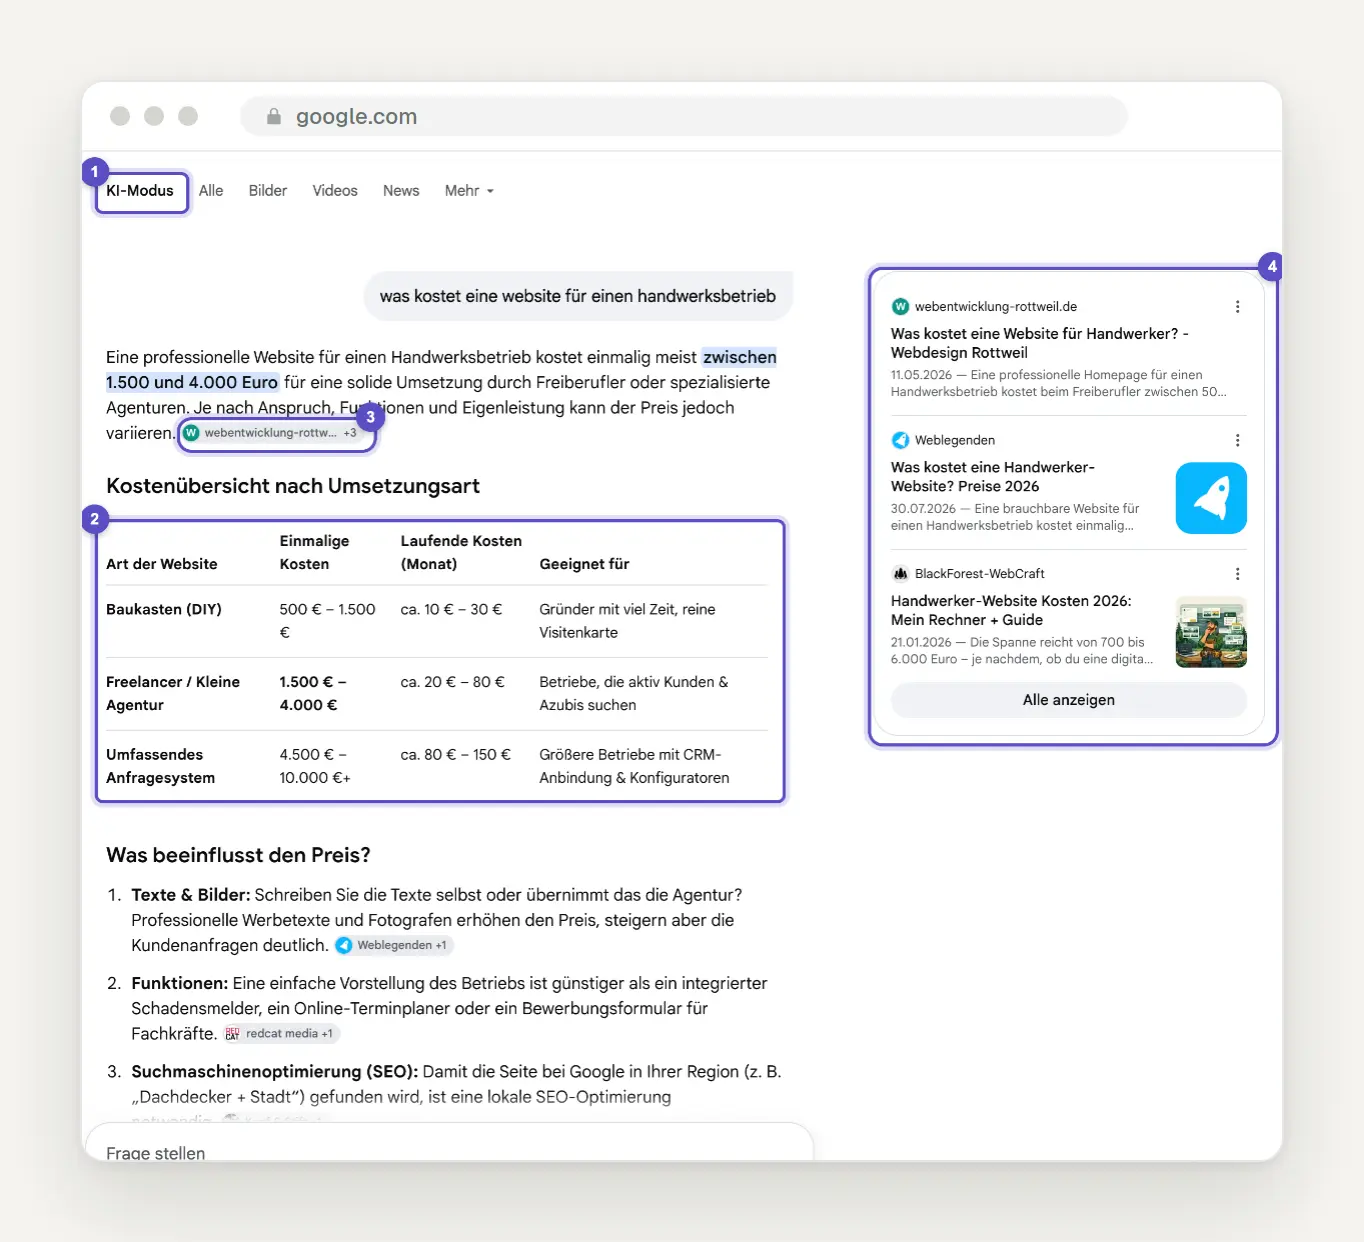The image size is (1364, 1242).
Task: Click the 'Freelancer / Kleine Agentur' table cell
Action: coord(173,693)
